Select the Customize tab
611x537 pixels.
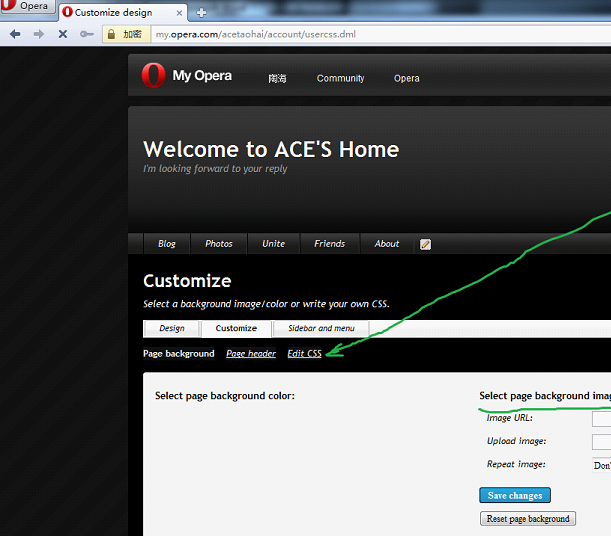(236, 329)
